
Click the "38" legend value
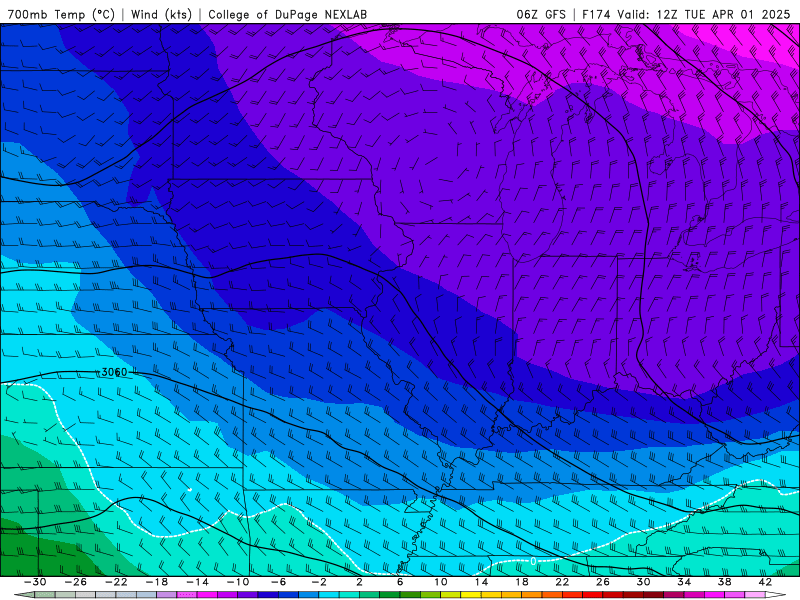click(x=724, y=582)
